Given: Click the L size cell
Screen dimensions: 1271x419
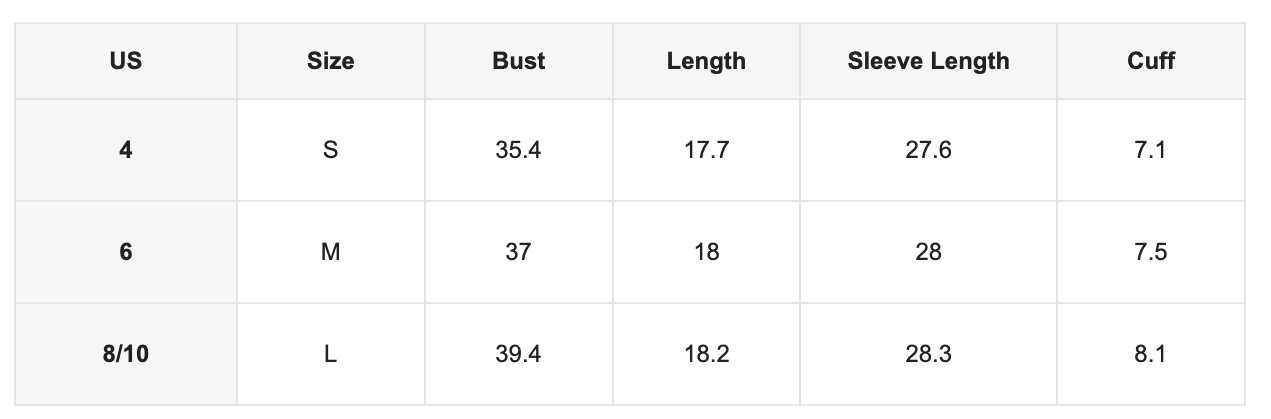Looking at the screenshot, I should pyautogui.click(x=331, y=354).
